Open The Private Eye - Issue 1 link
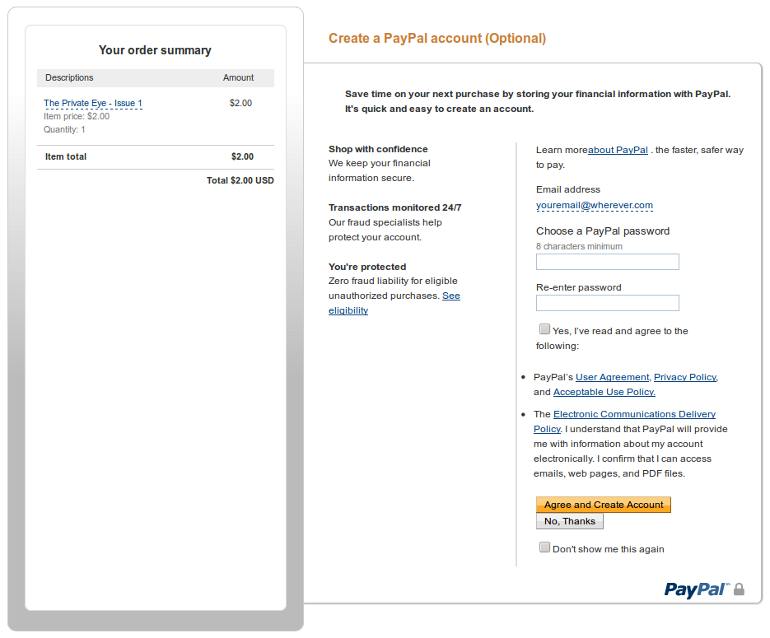The width and height of the screenshot is (770, 638). coord(93,103)
